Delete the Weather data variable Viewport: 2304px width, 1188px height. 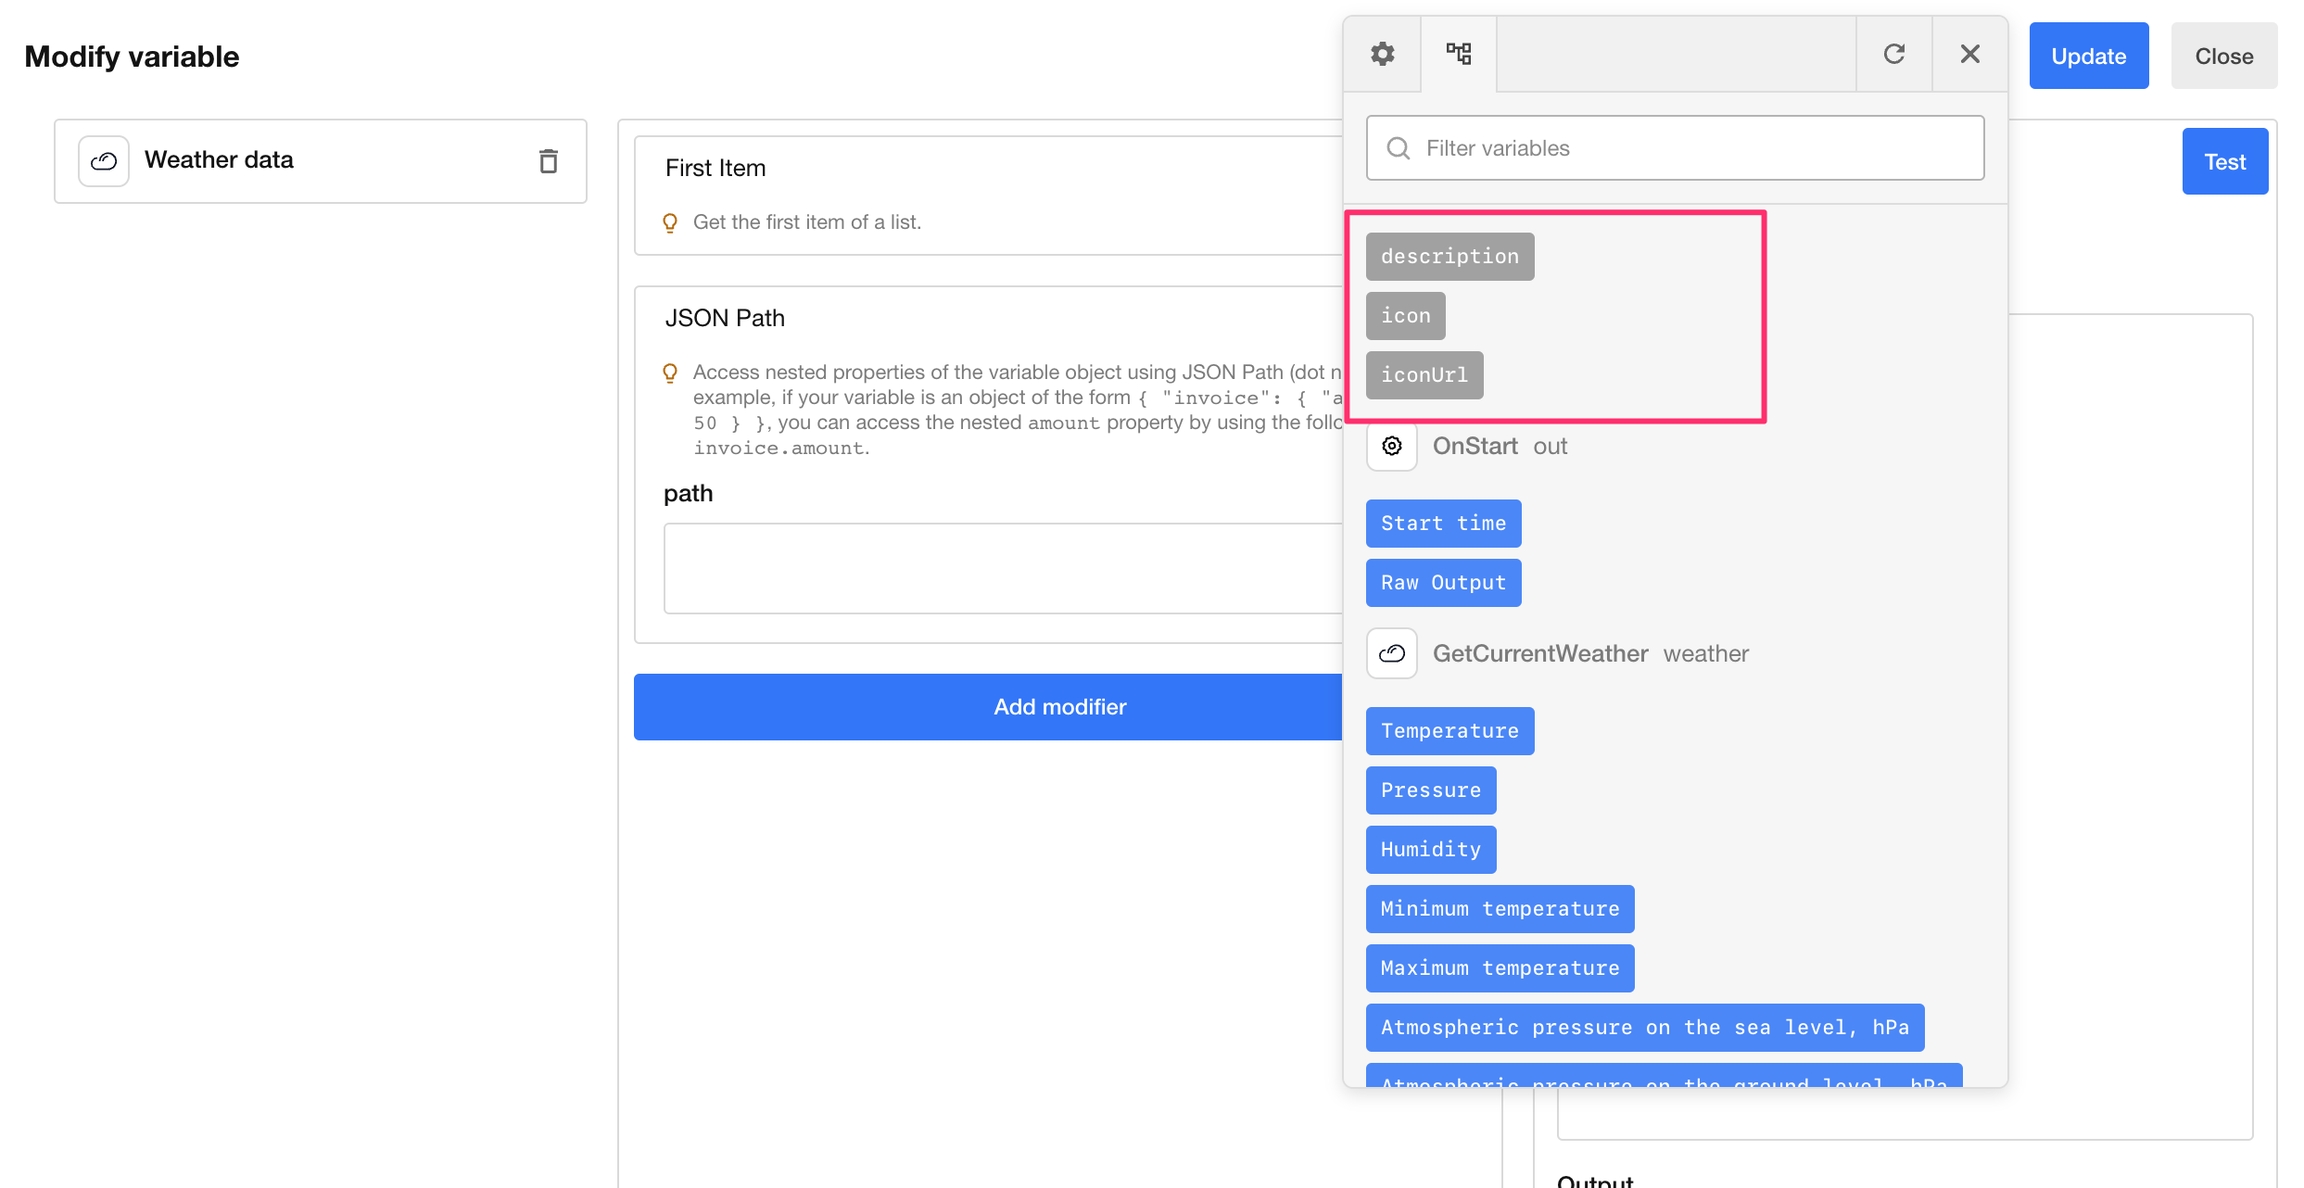(548, 161)
